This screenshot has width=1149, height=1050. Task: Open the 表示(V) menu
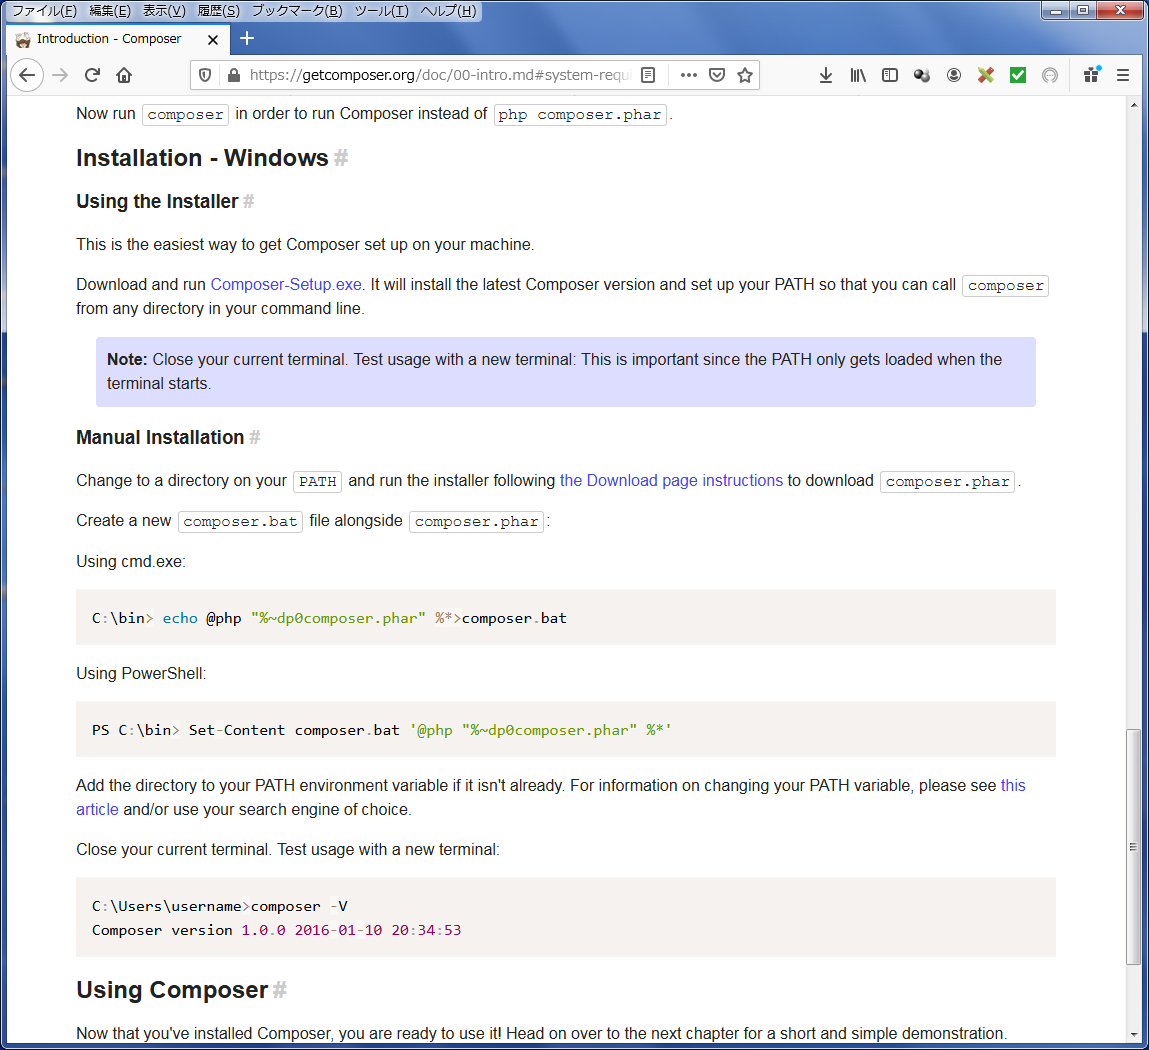coord(164,11)
